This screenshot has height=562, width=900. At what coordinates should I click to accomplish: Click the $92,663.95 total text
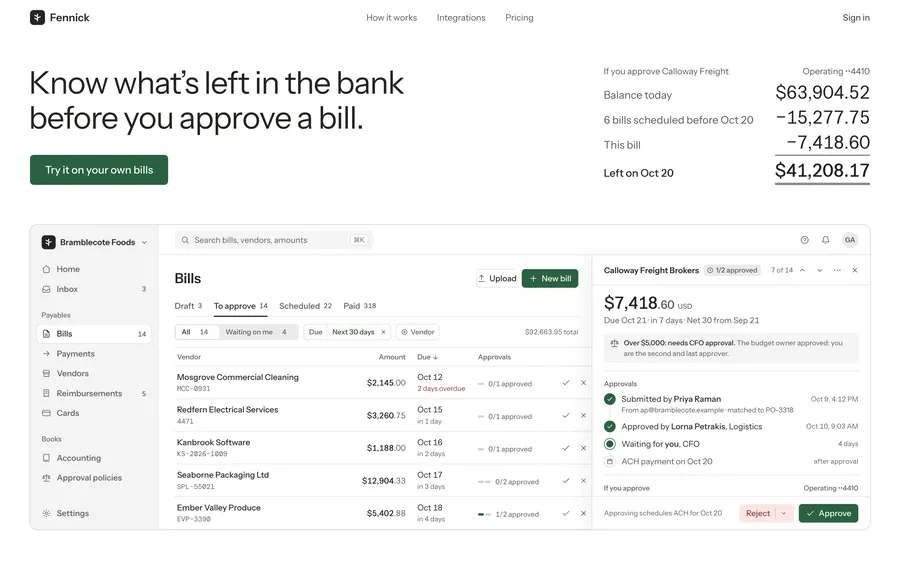551,332
